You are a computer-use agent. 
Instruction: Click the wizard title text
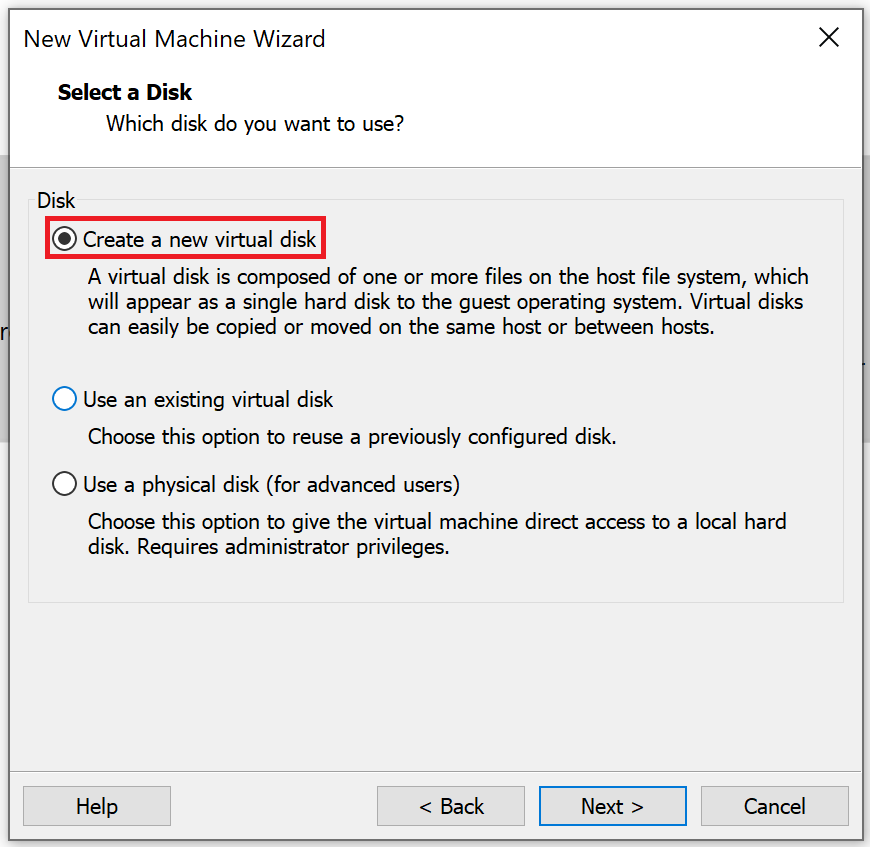[174, 39]
